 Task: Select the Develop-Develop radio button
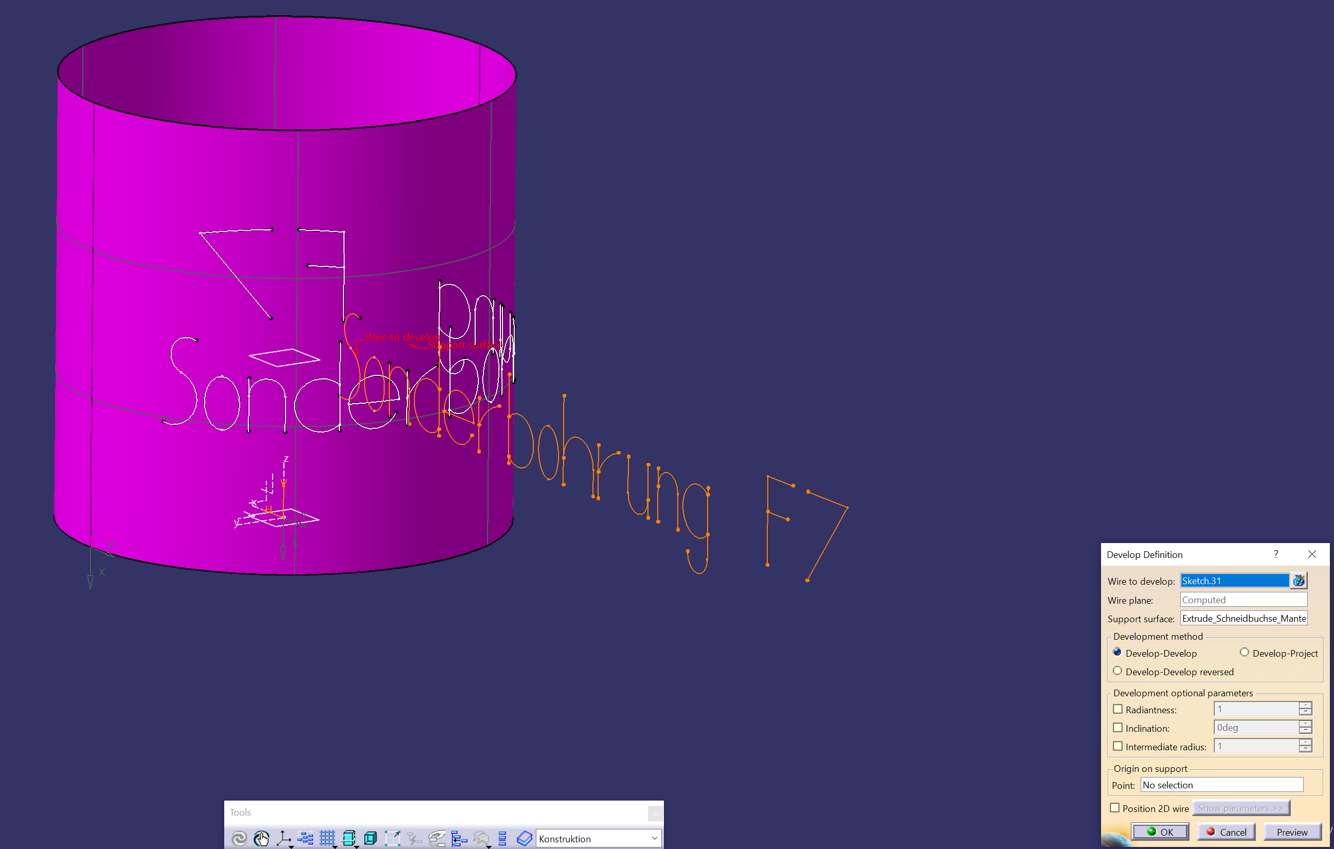tap(1117, 653)
